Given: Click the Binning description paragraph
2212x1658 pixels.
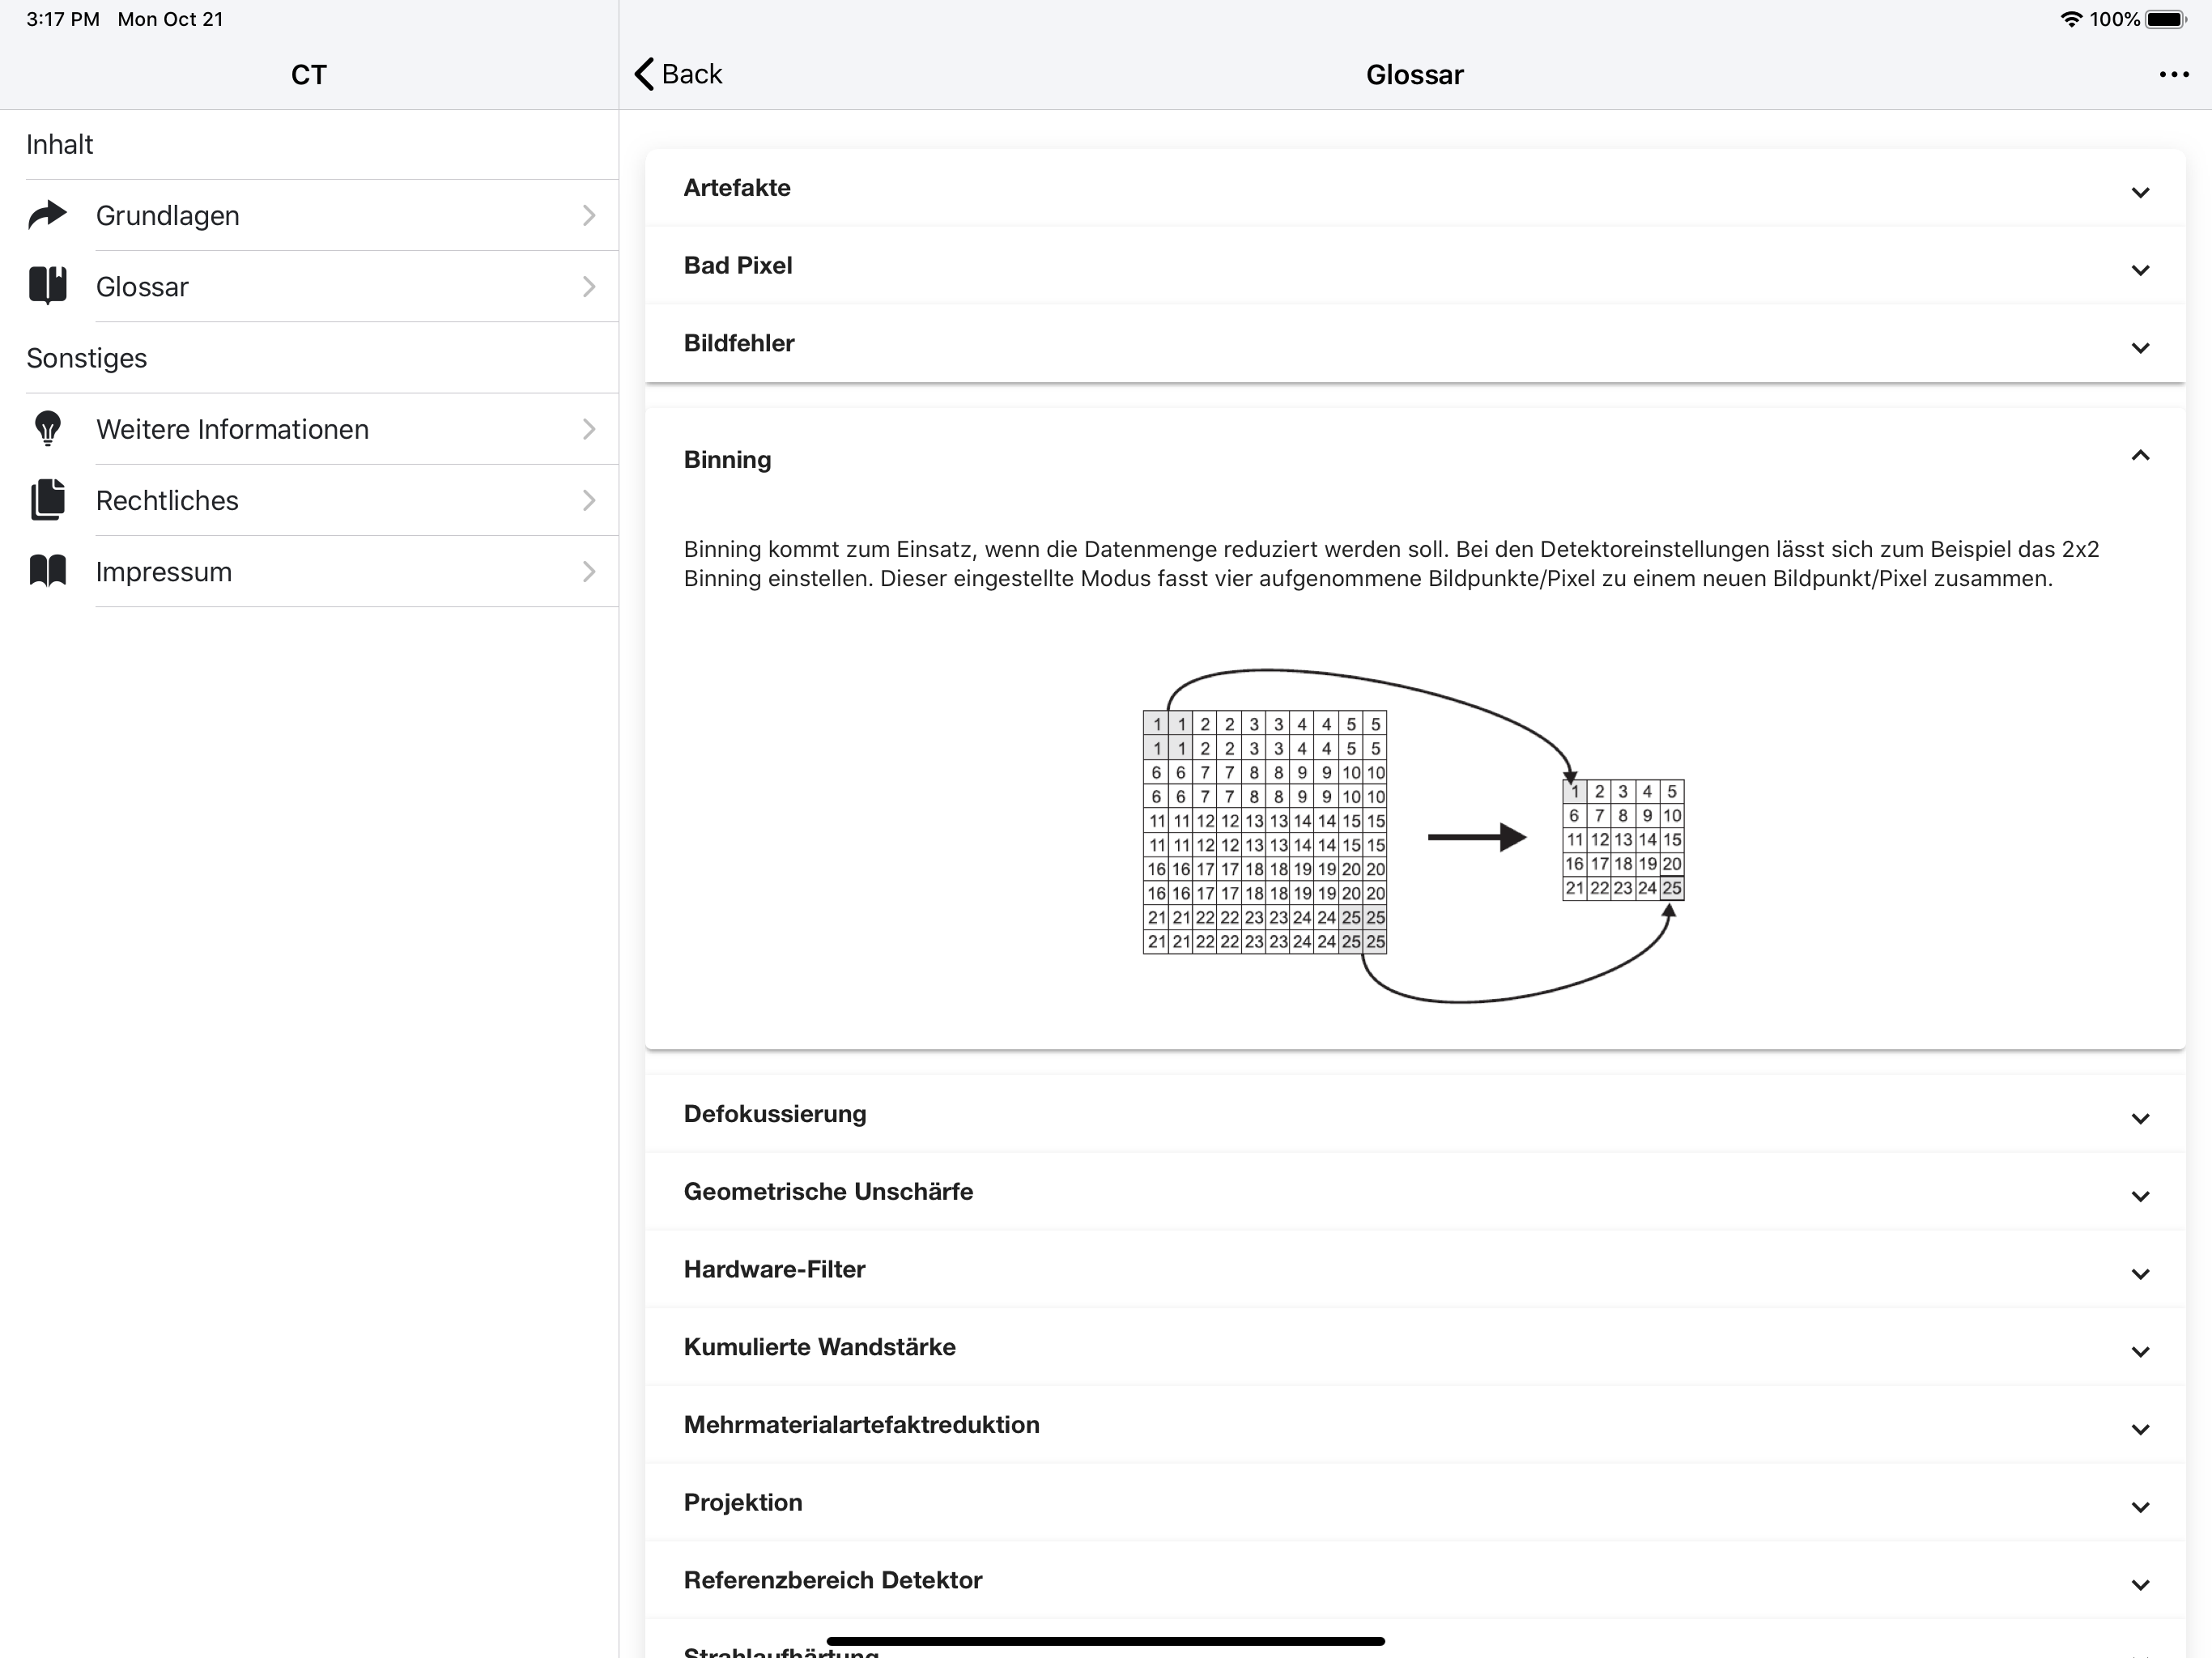Looking at the screenshot, I should (x=1391, y=564).
